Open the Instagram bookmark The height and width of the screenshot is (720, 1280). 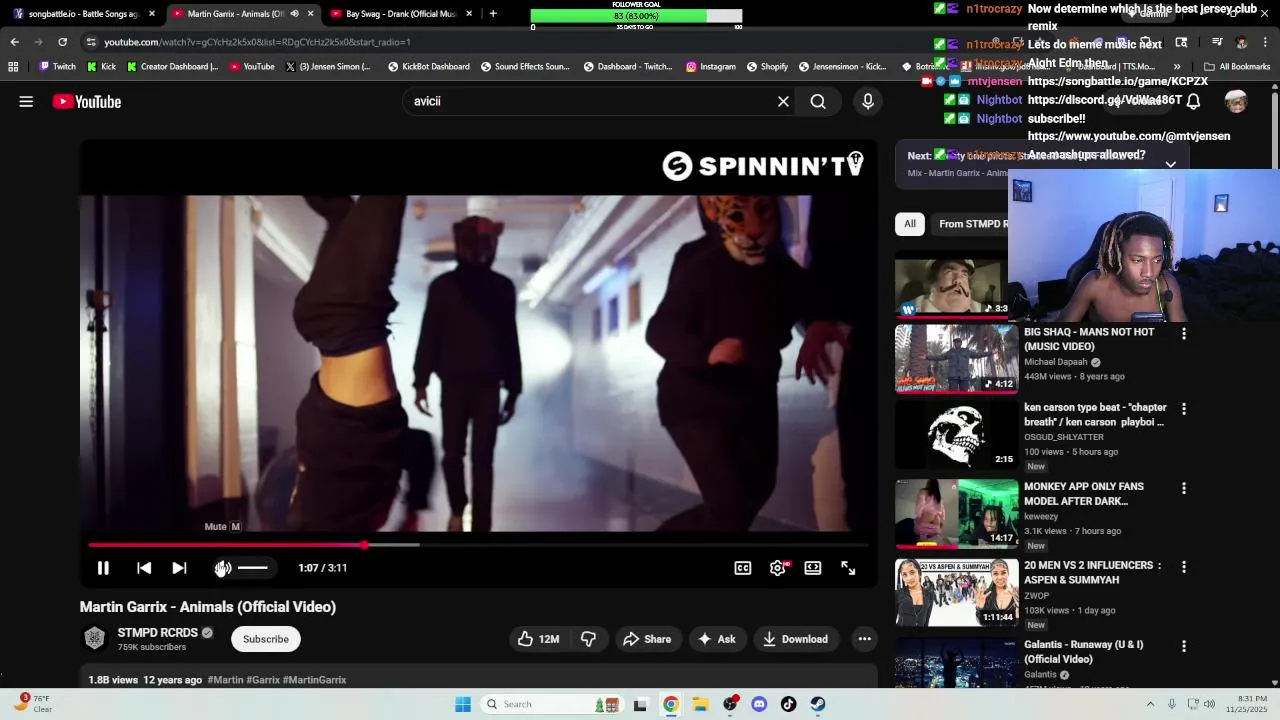pyautogui.click(x=711, y=67)
